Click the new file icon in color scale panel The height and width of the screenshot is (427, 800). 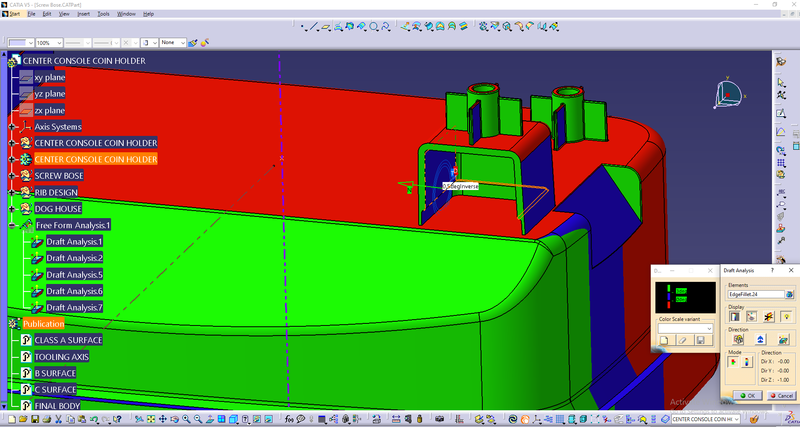(663, 341)
